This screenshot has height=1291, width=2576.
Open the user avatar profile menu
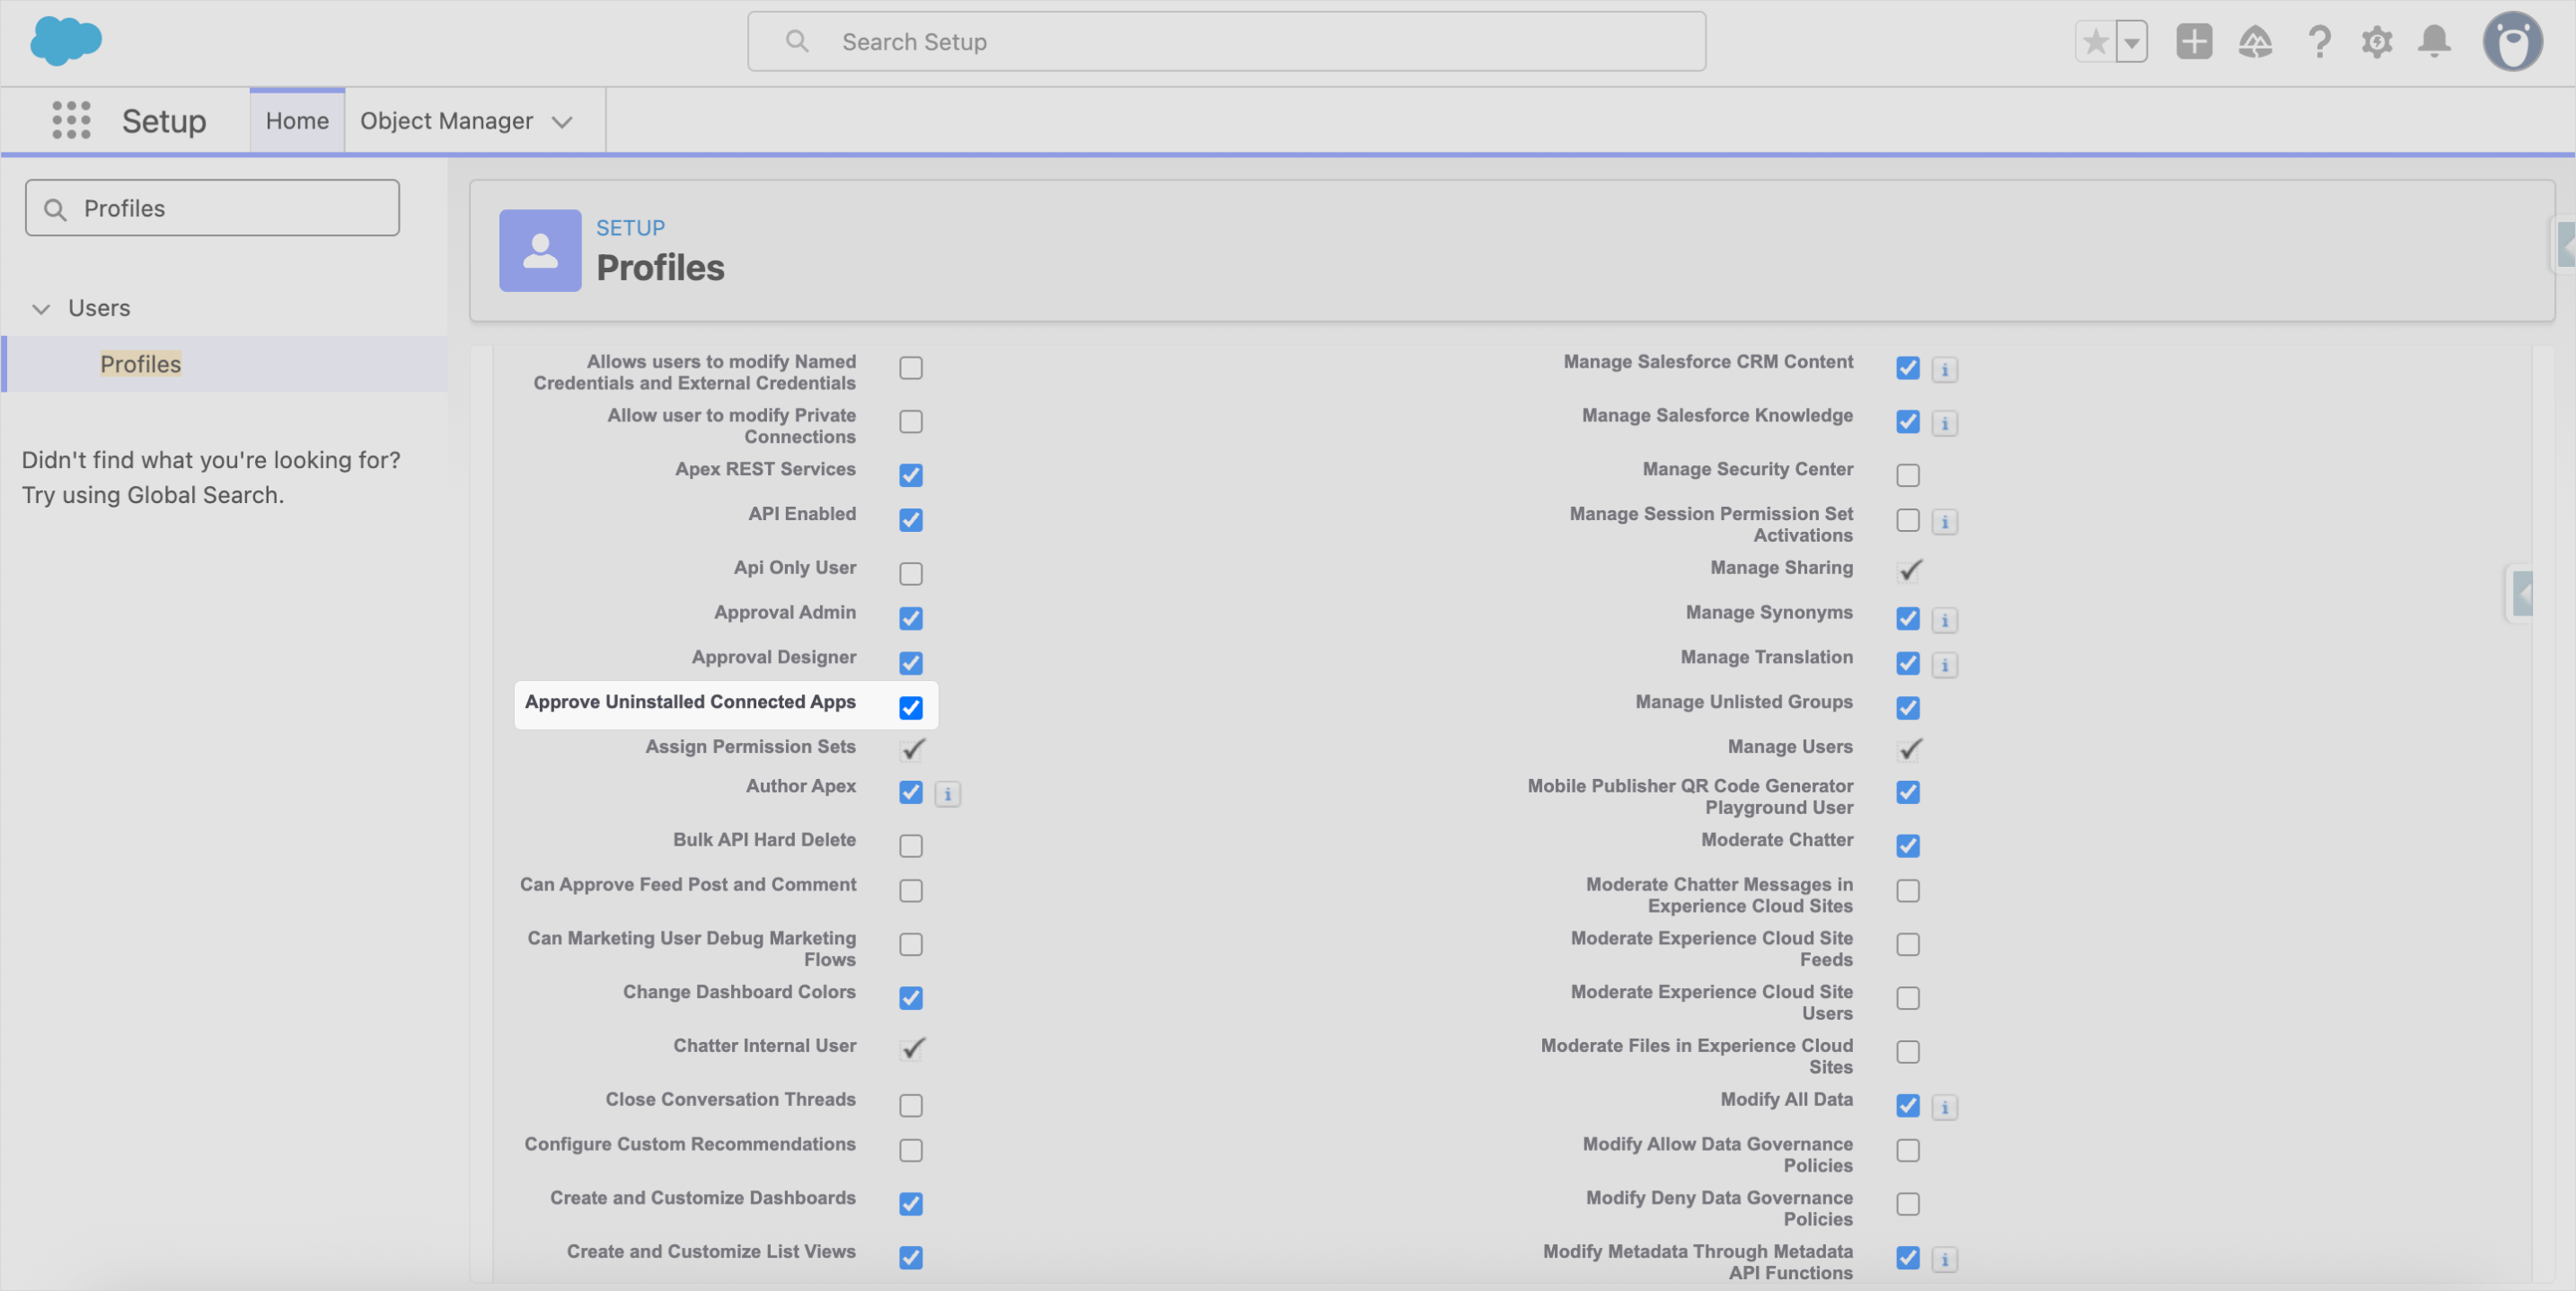pyautogui.click(x=2512, y=42)
